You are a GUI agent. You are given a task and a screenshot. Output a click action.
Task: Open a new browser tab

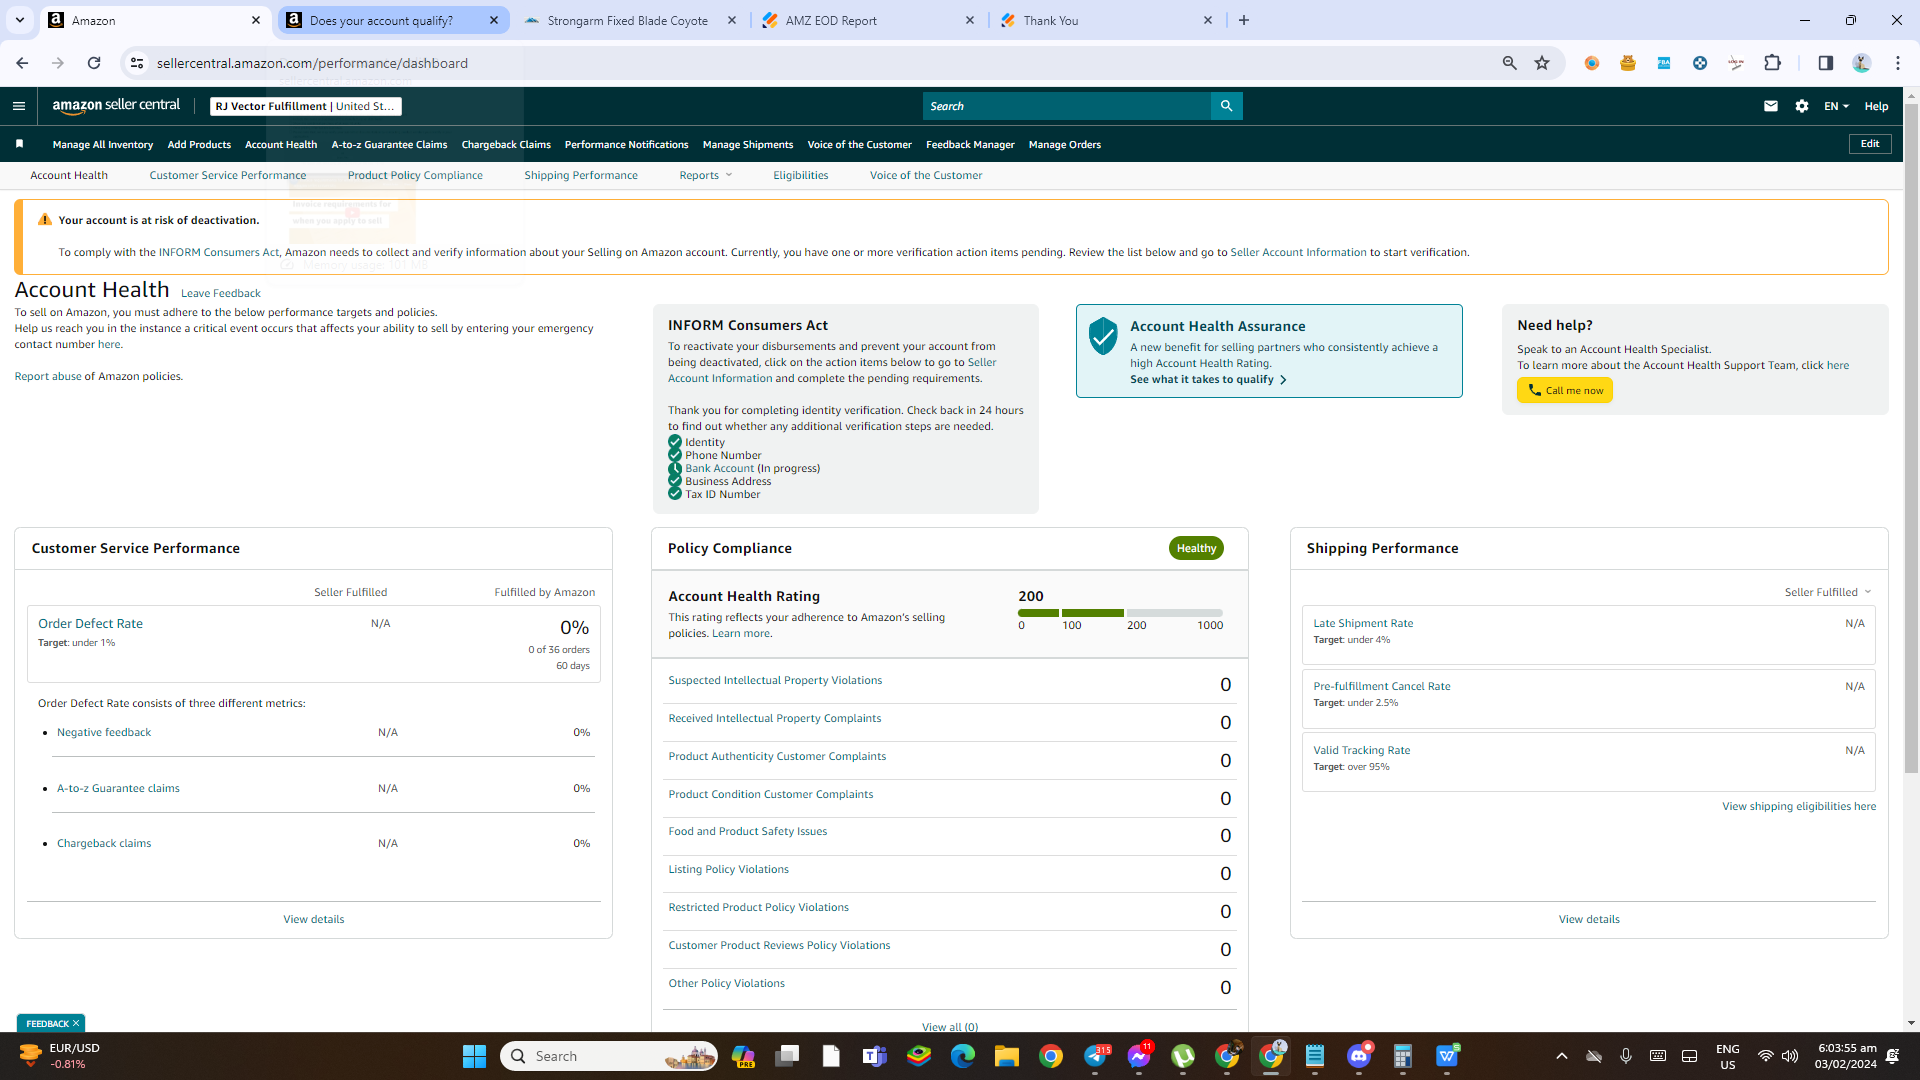click(1244, 20)
